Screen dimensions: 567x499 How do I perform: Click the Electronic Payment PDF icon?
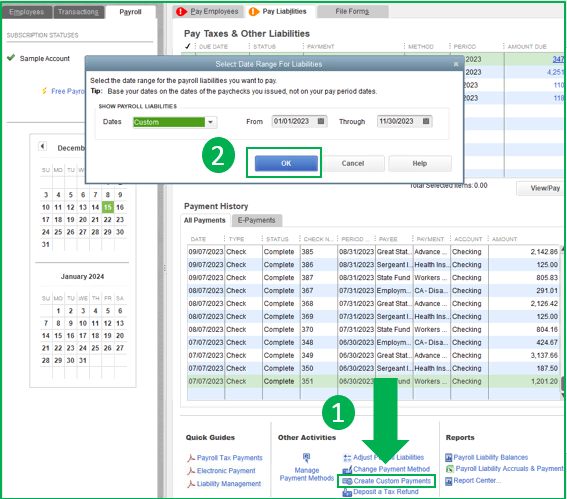coord(191,471)
